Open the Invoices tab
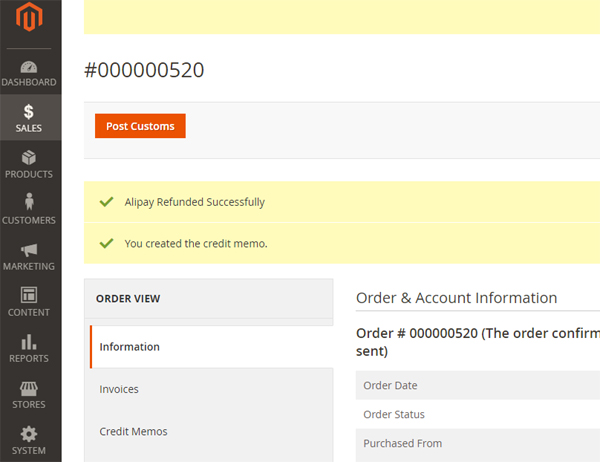The width and height of the screenshot is (600, 462). coord(119,389)
